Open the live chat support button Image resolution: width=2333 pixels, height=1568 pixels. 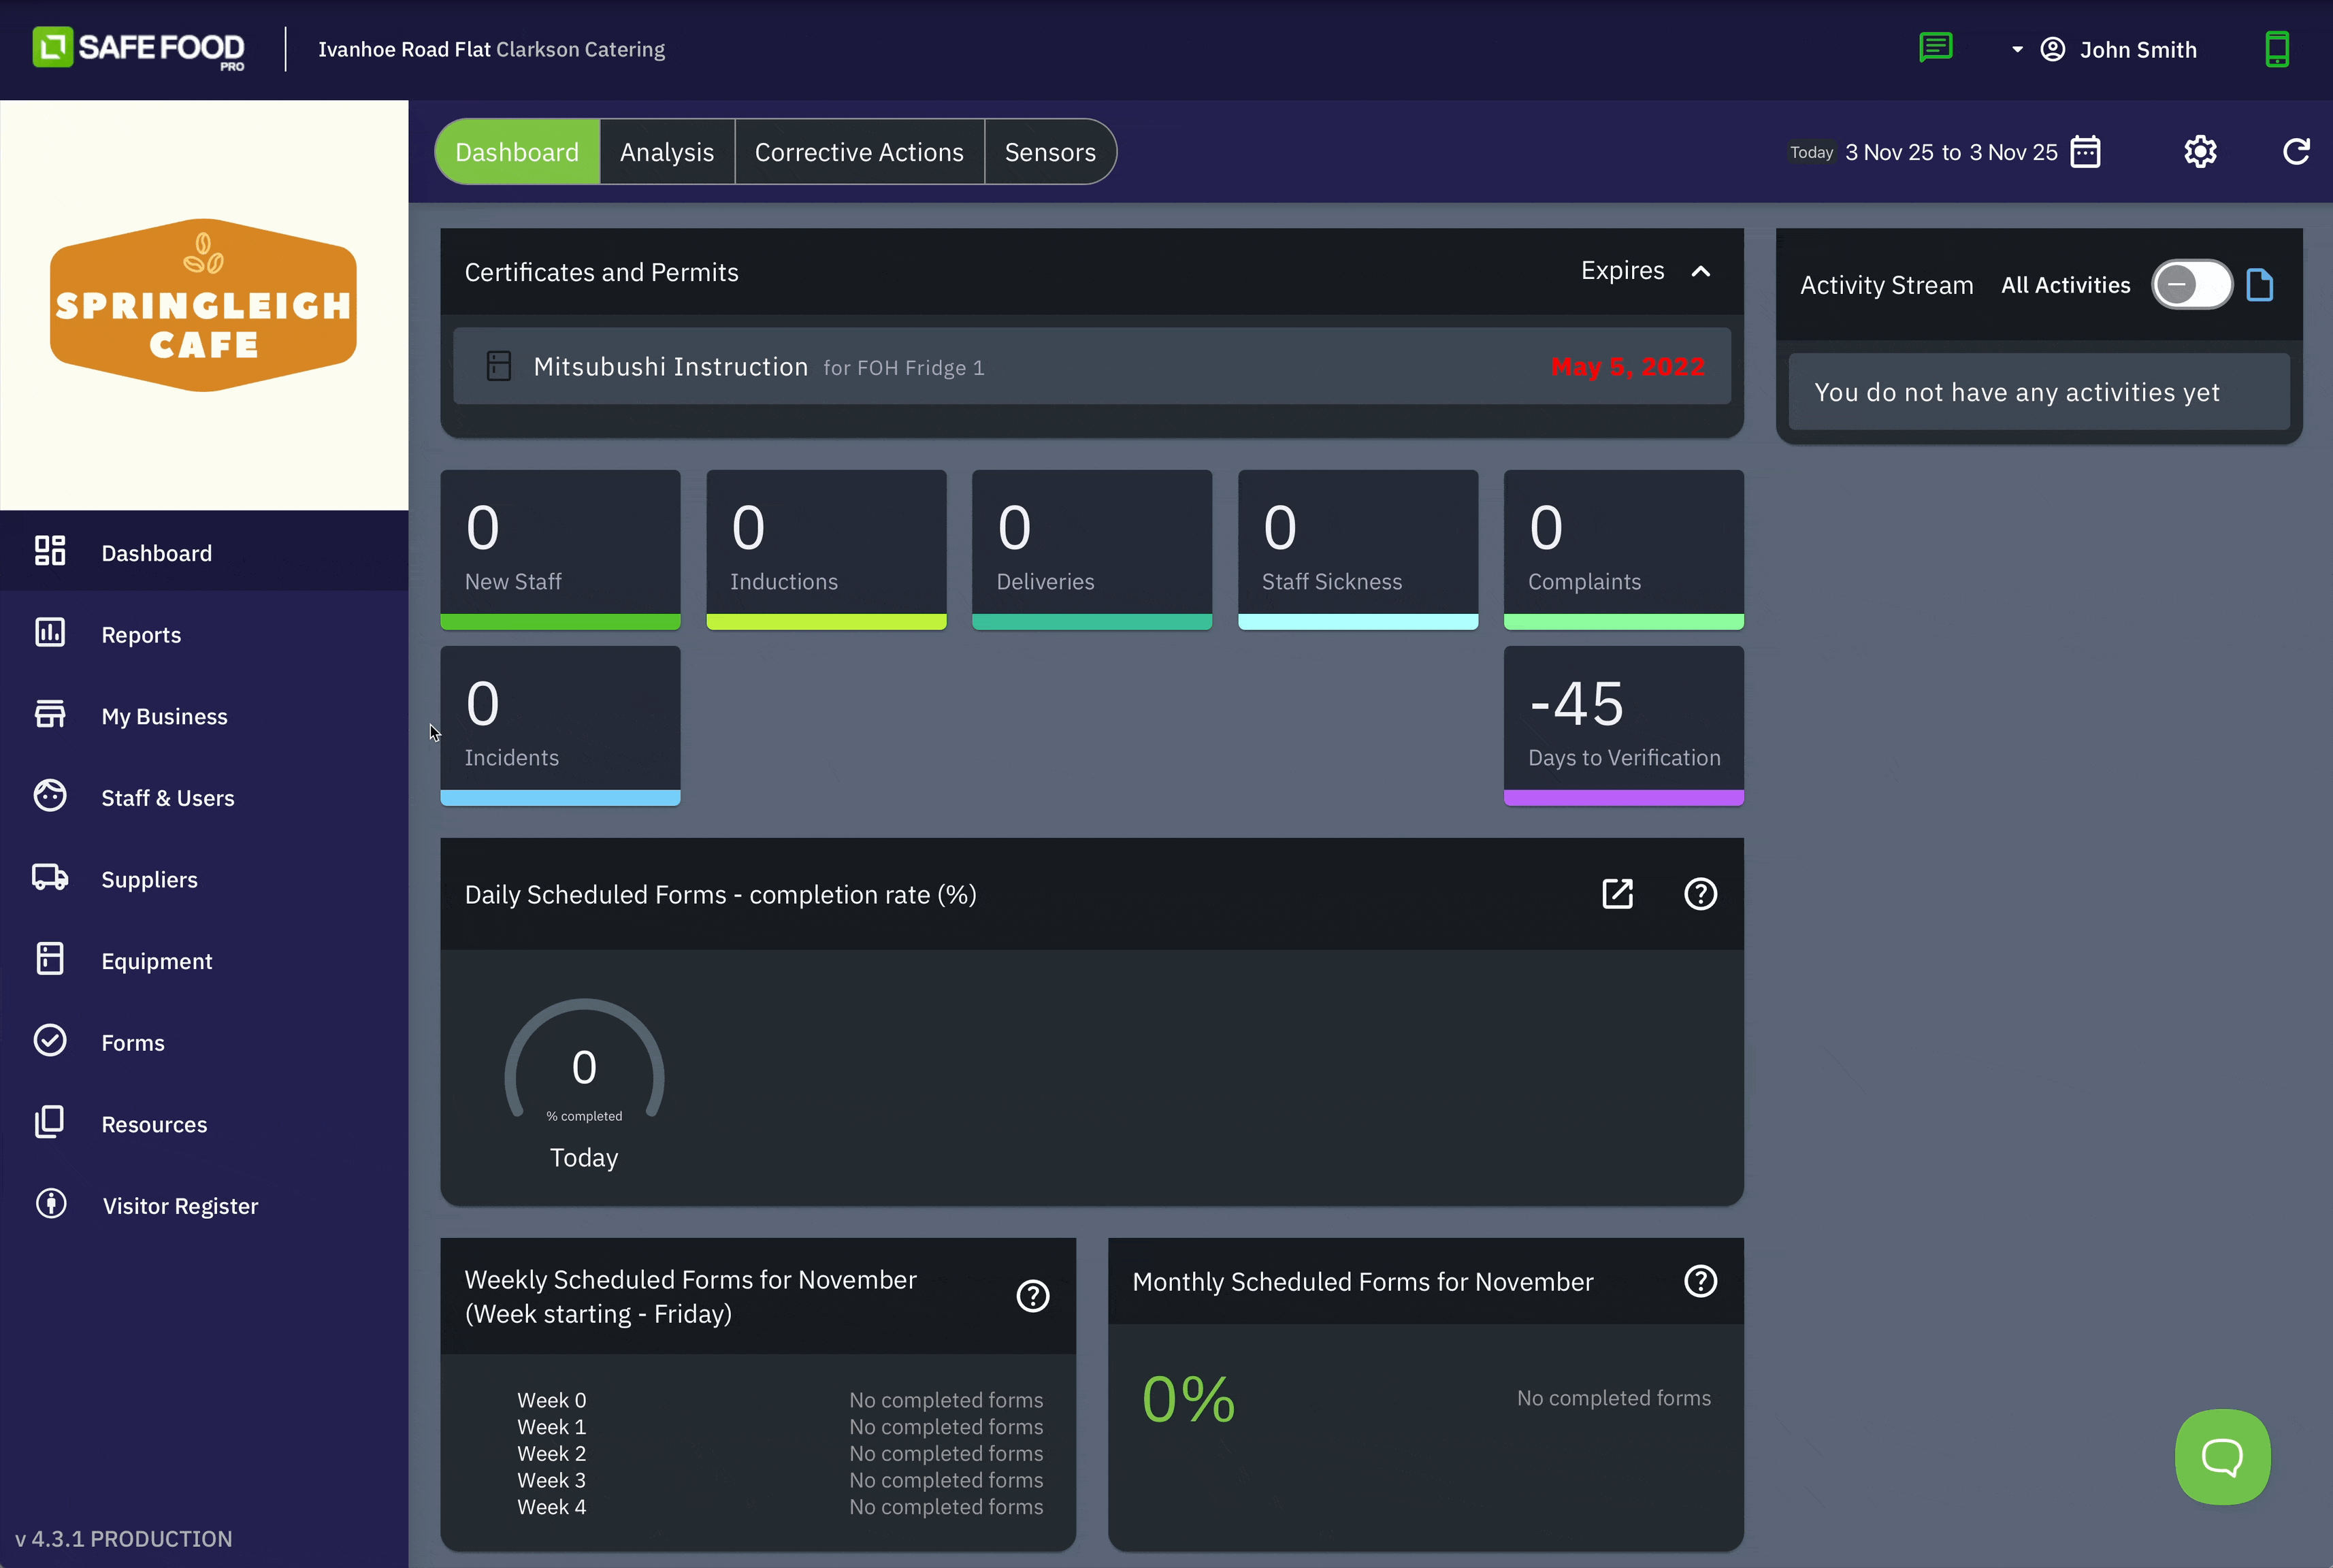coord(2222,1456)
